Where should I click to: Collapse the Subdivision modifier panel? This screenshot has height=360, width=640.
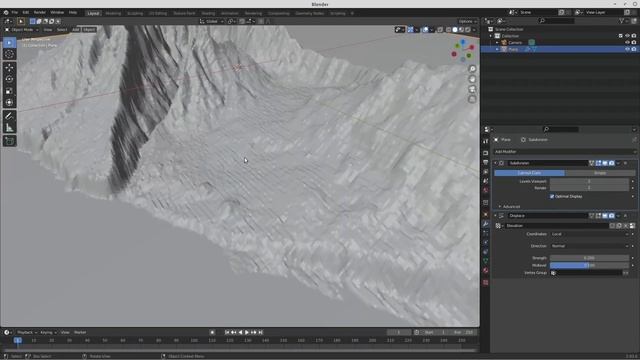click(496, 163)
